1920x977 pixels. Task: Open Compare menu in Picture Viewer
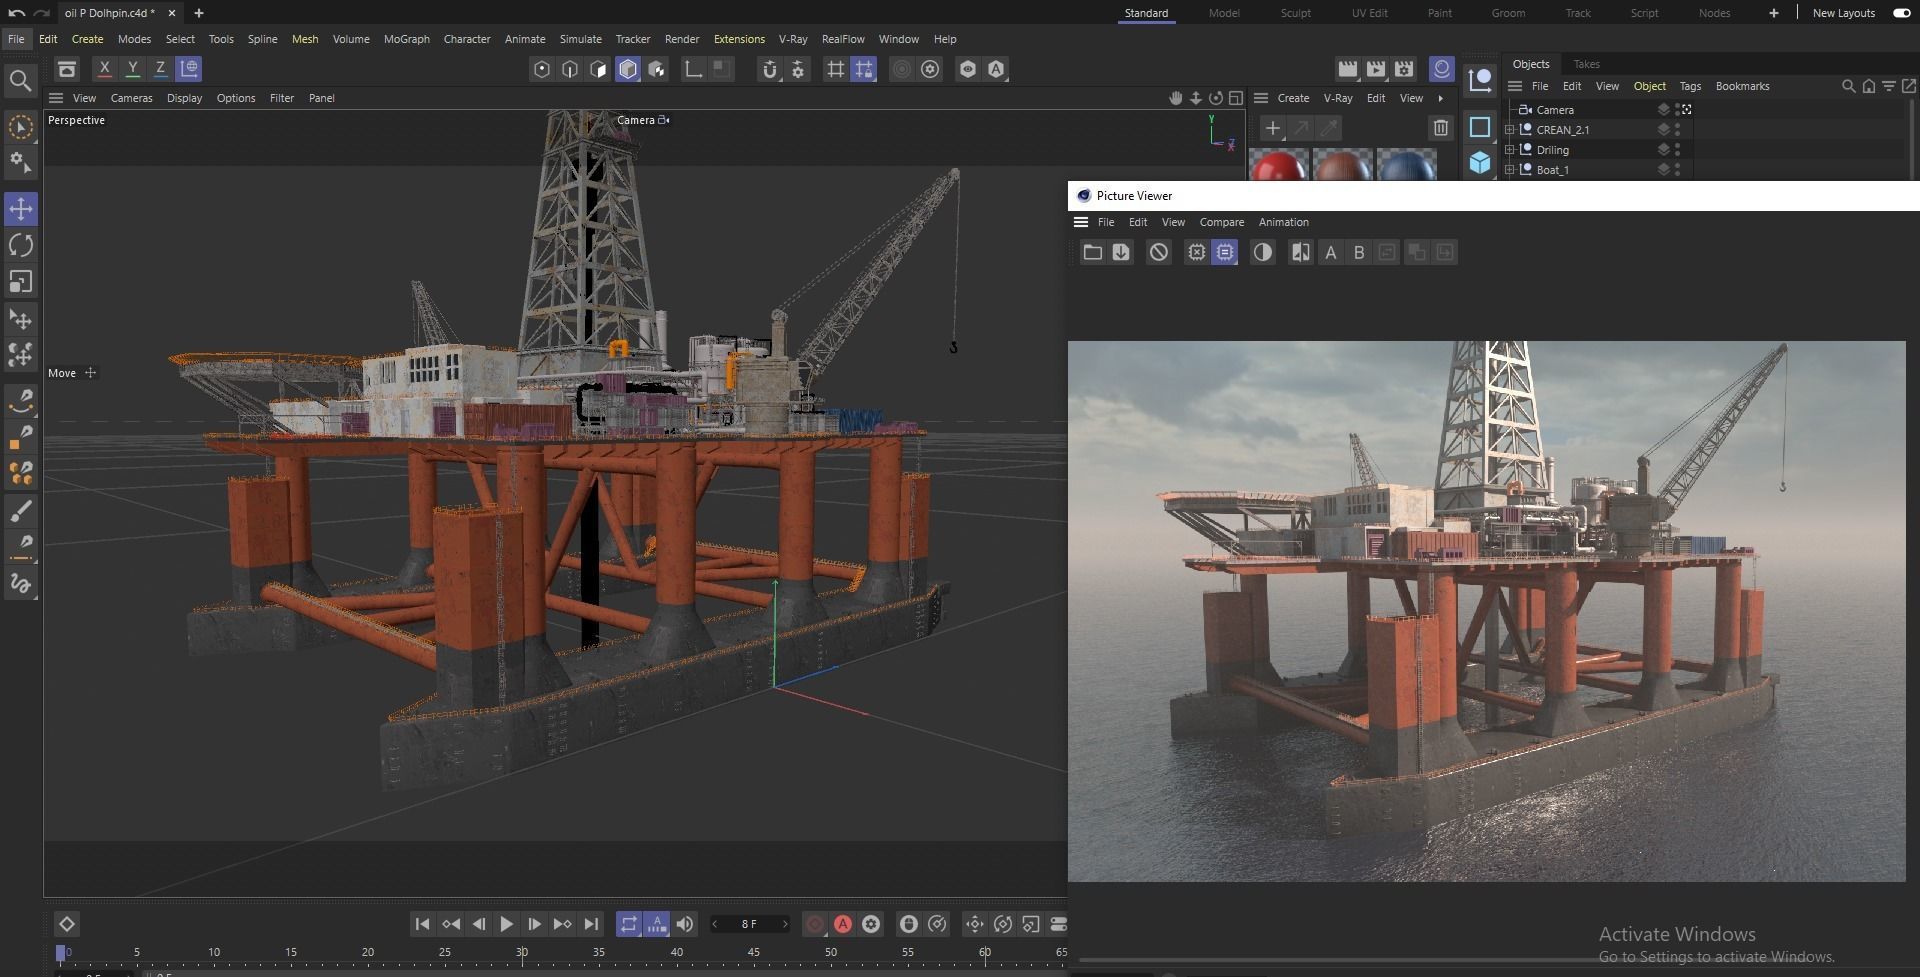pos(1222,222)
